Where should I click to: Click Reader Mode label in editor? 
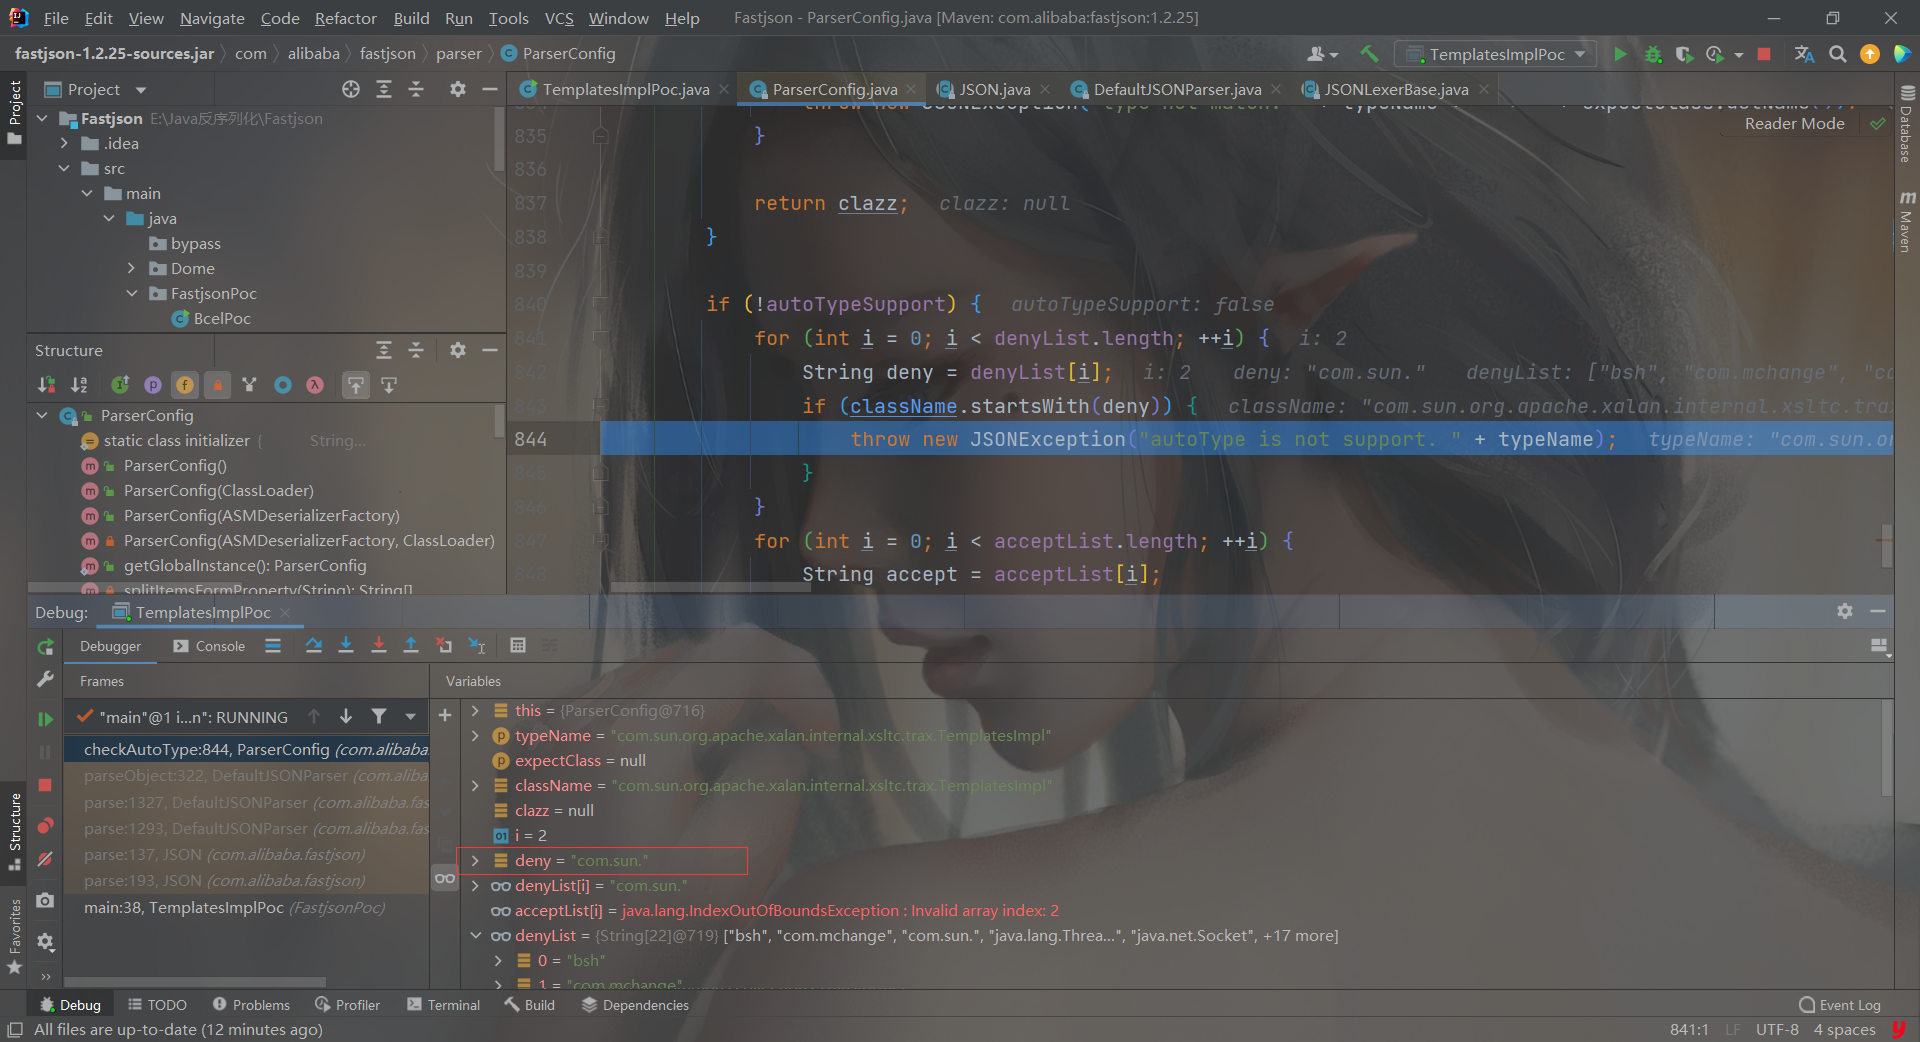(x=1794, y=123)
